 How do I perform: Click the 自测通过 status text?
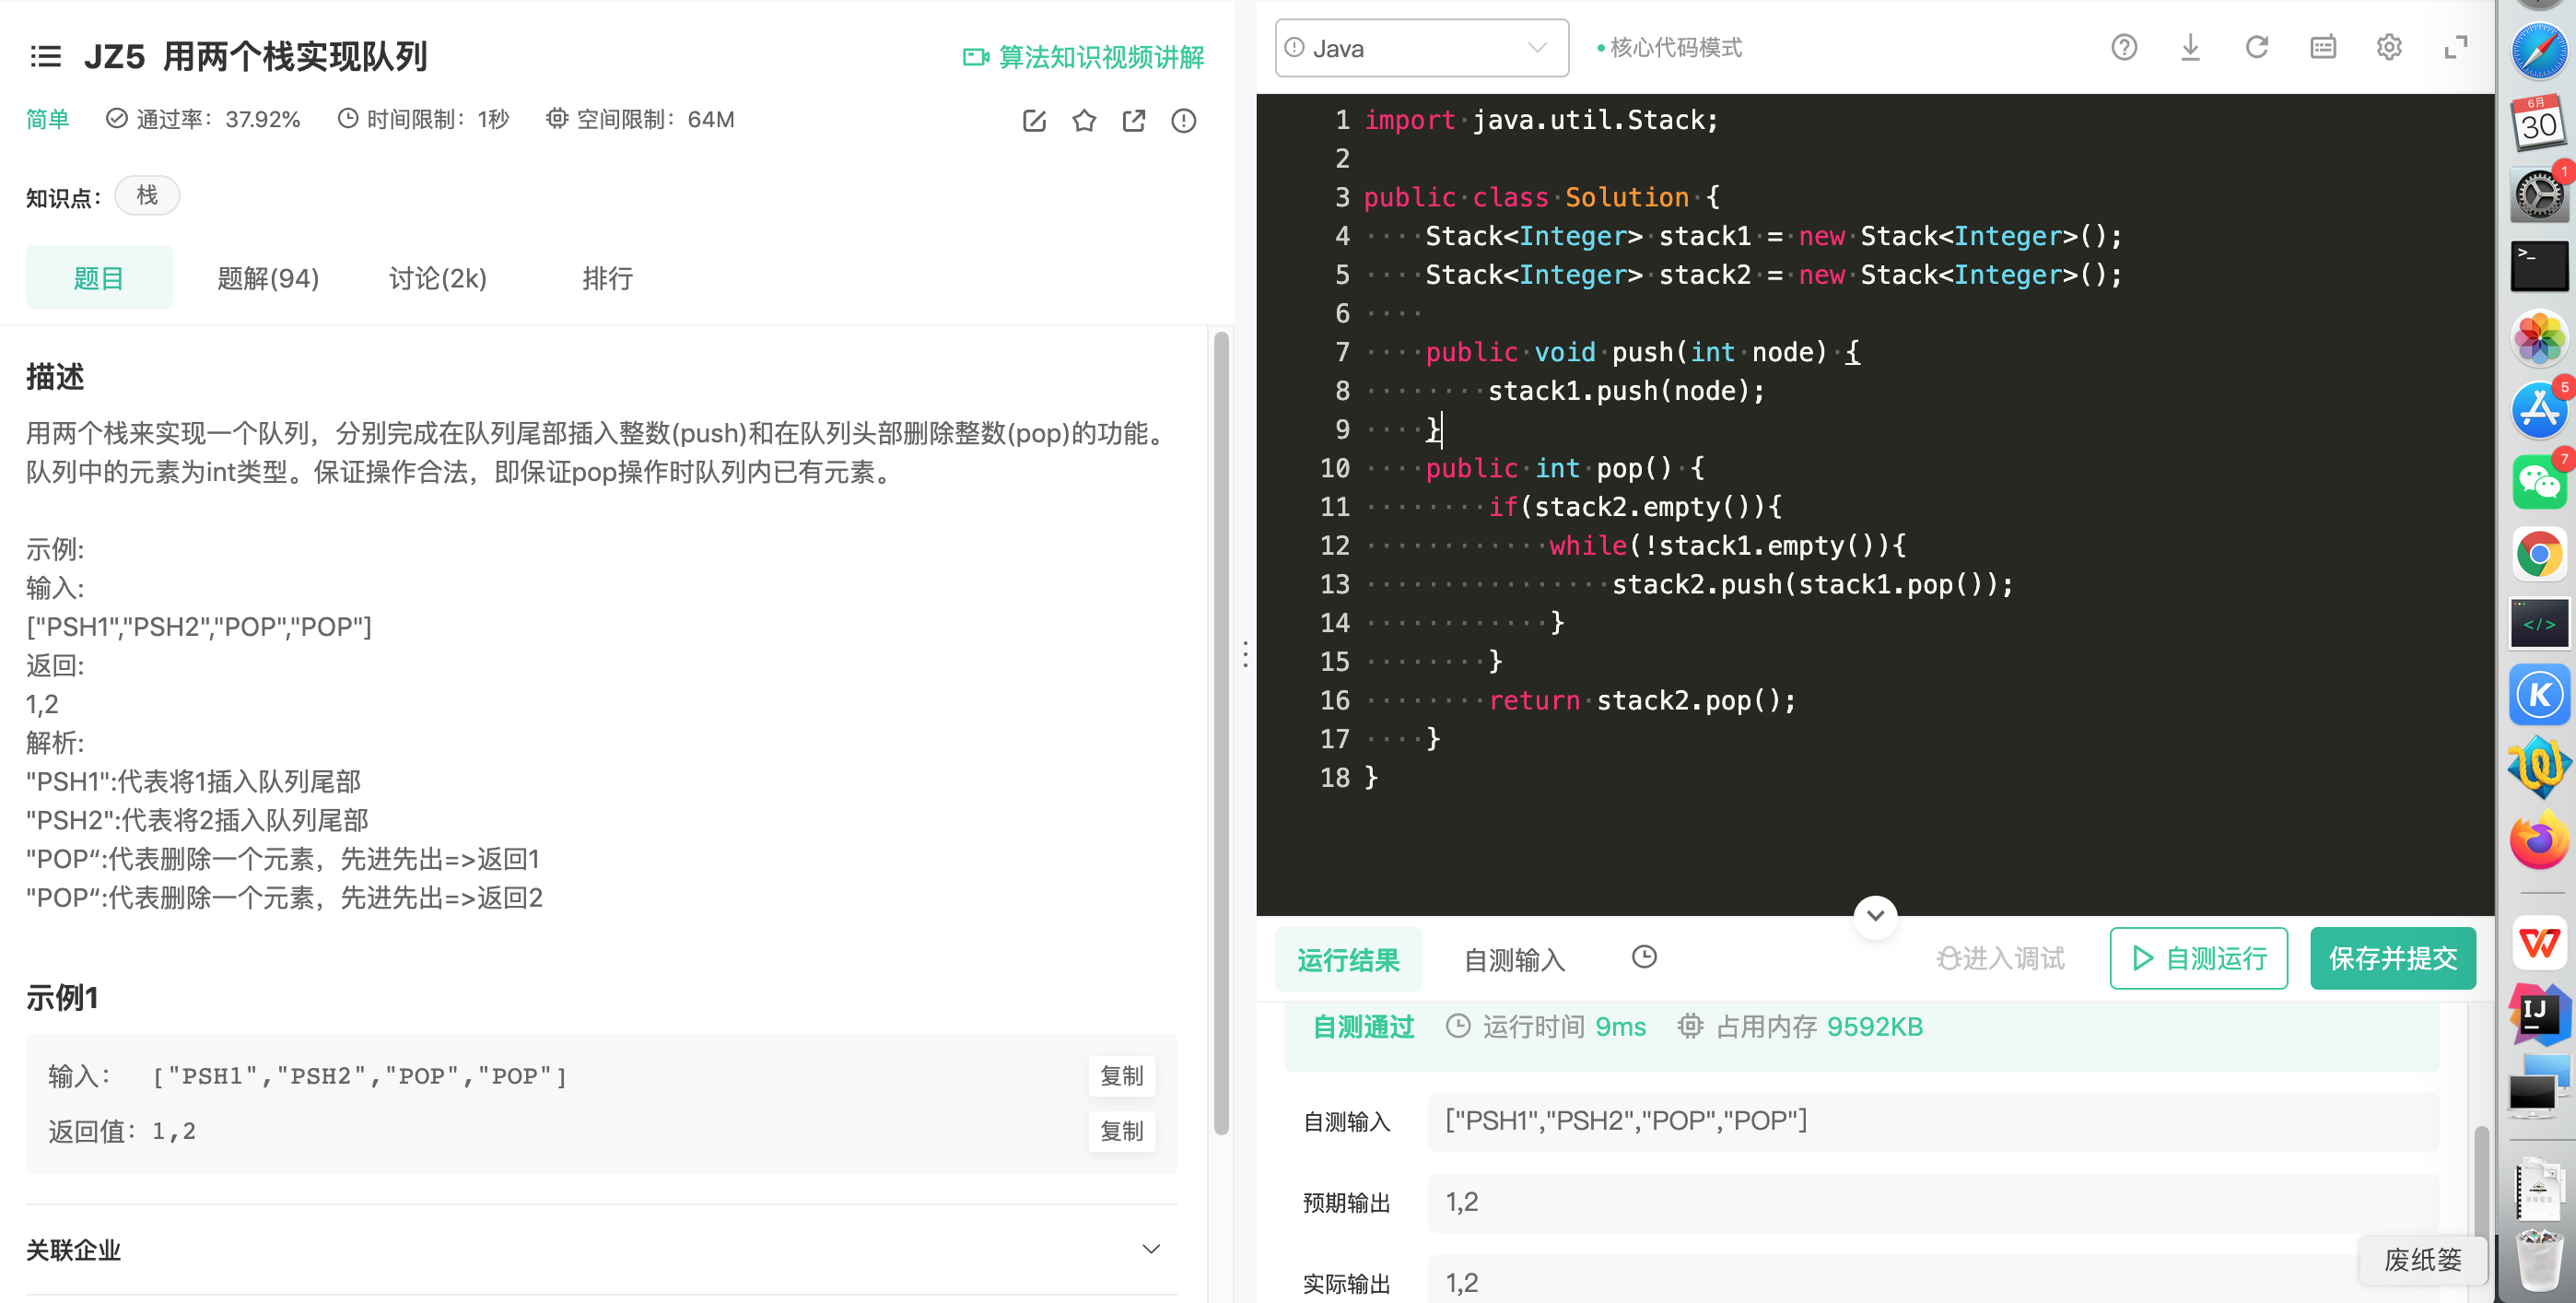pos(1363,1027)
